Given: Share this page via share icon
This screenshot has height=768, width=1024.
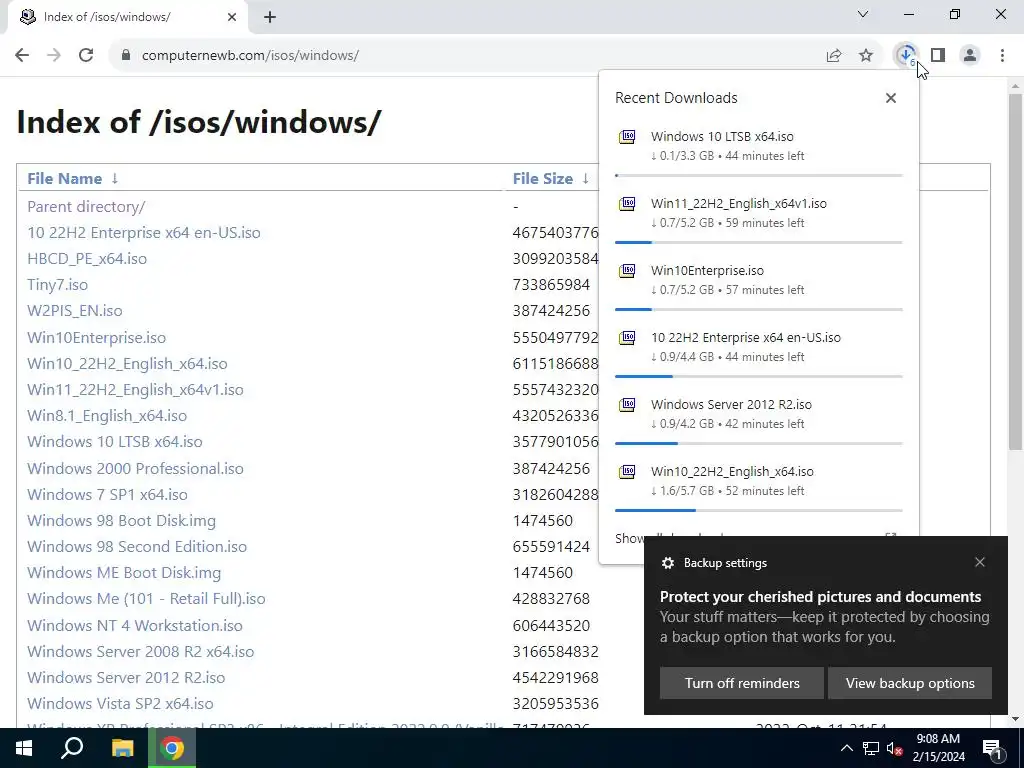Looking at the screenshot, I should [834, 56].
